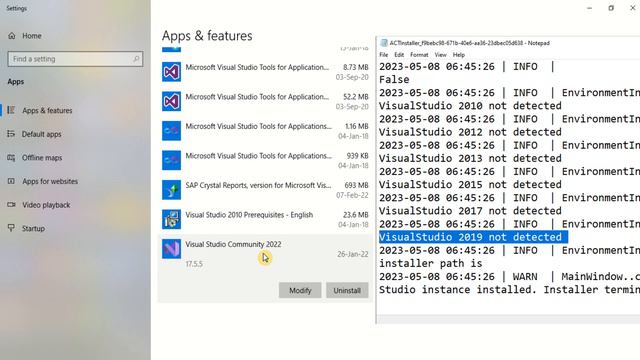Click the Apps & features page heading
The height and width of the screenshot is (360, 640).
207,36
